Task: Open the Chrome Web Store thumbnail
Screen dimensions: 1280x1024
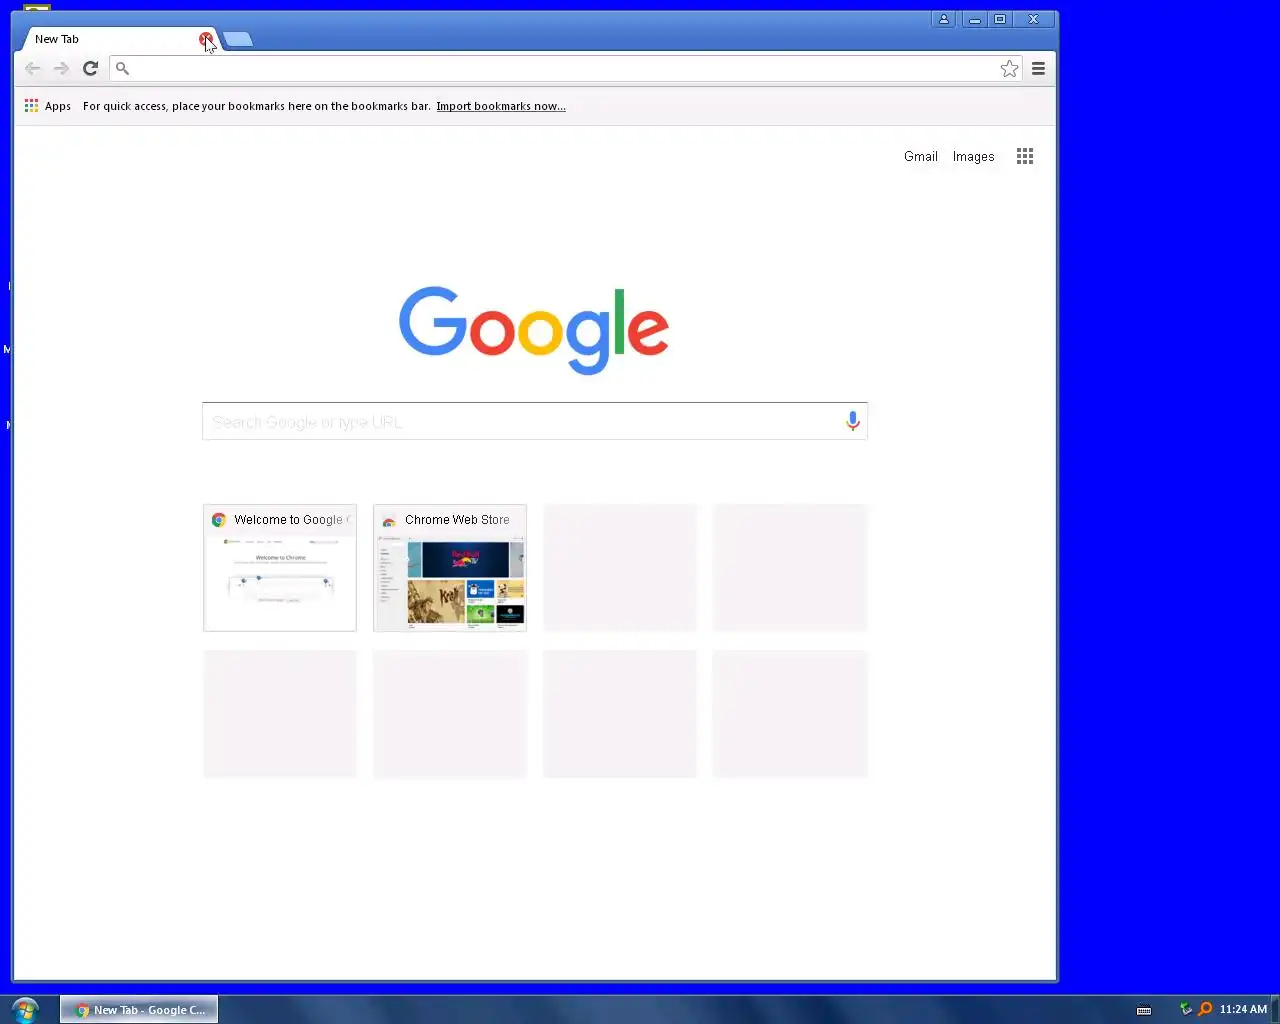Action: pyautogui.click(x=450, y=568)
